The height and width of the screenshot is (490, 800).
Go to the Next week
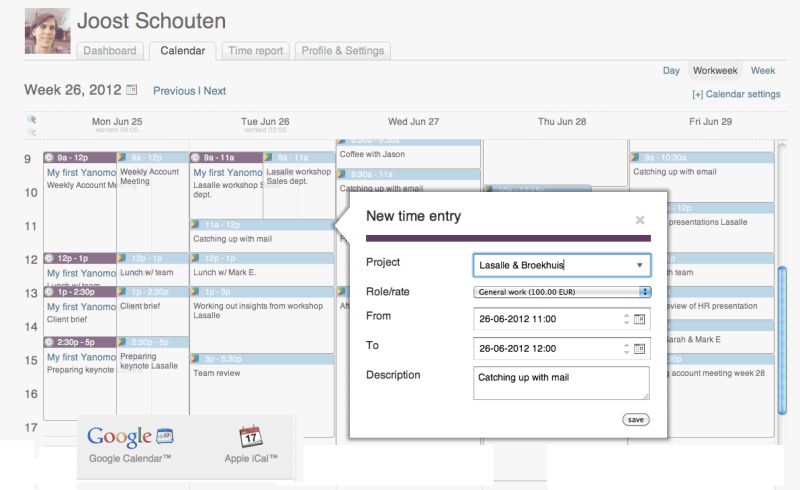coord(215,91)
